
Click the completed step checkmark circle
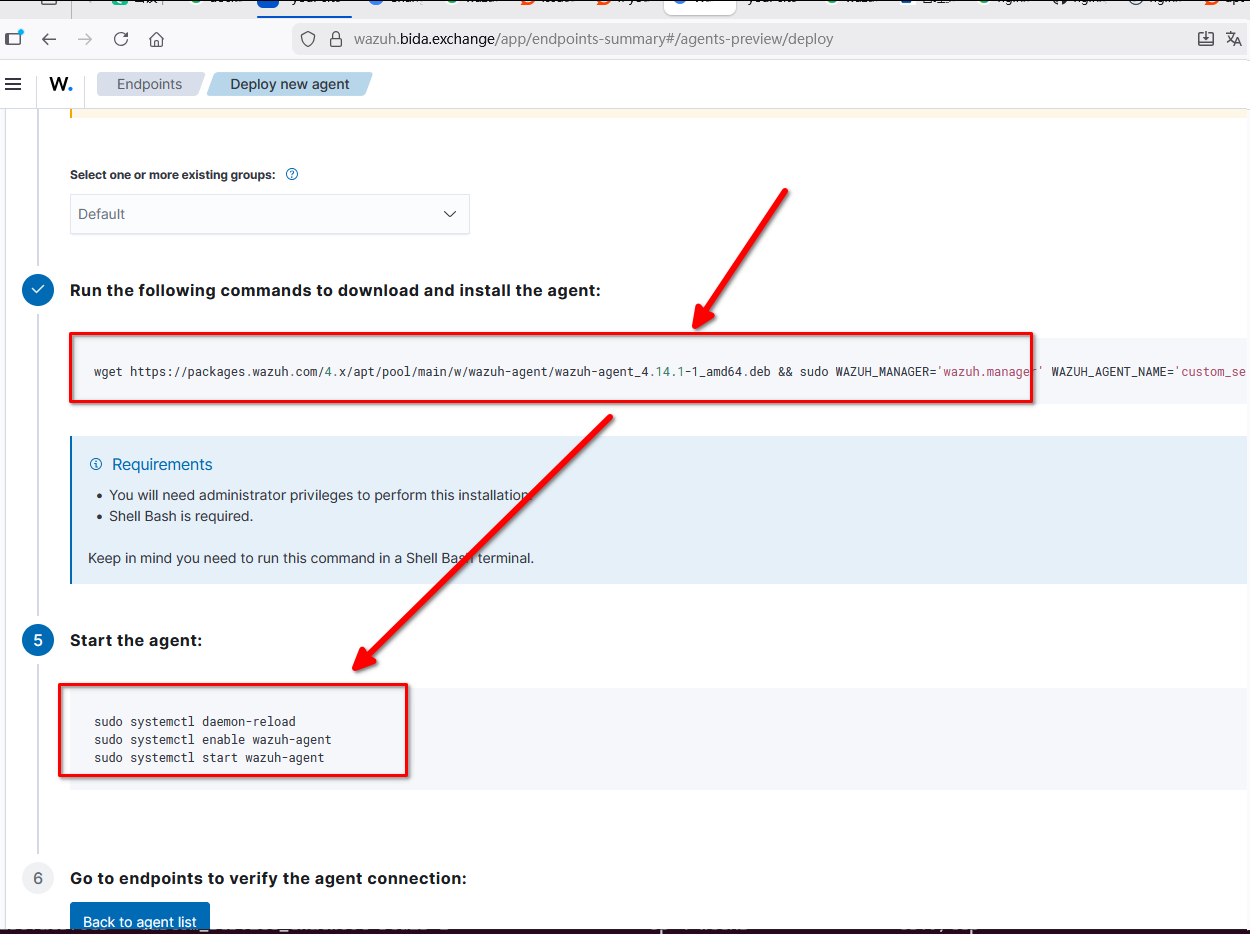(38, 290)
